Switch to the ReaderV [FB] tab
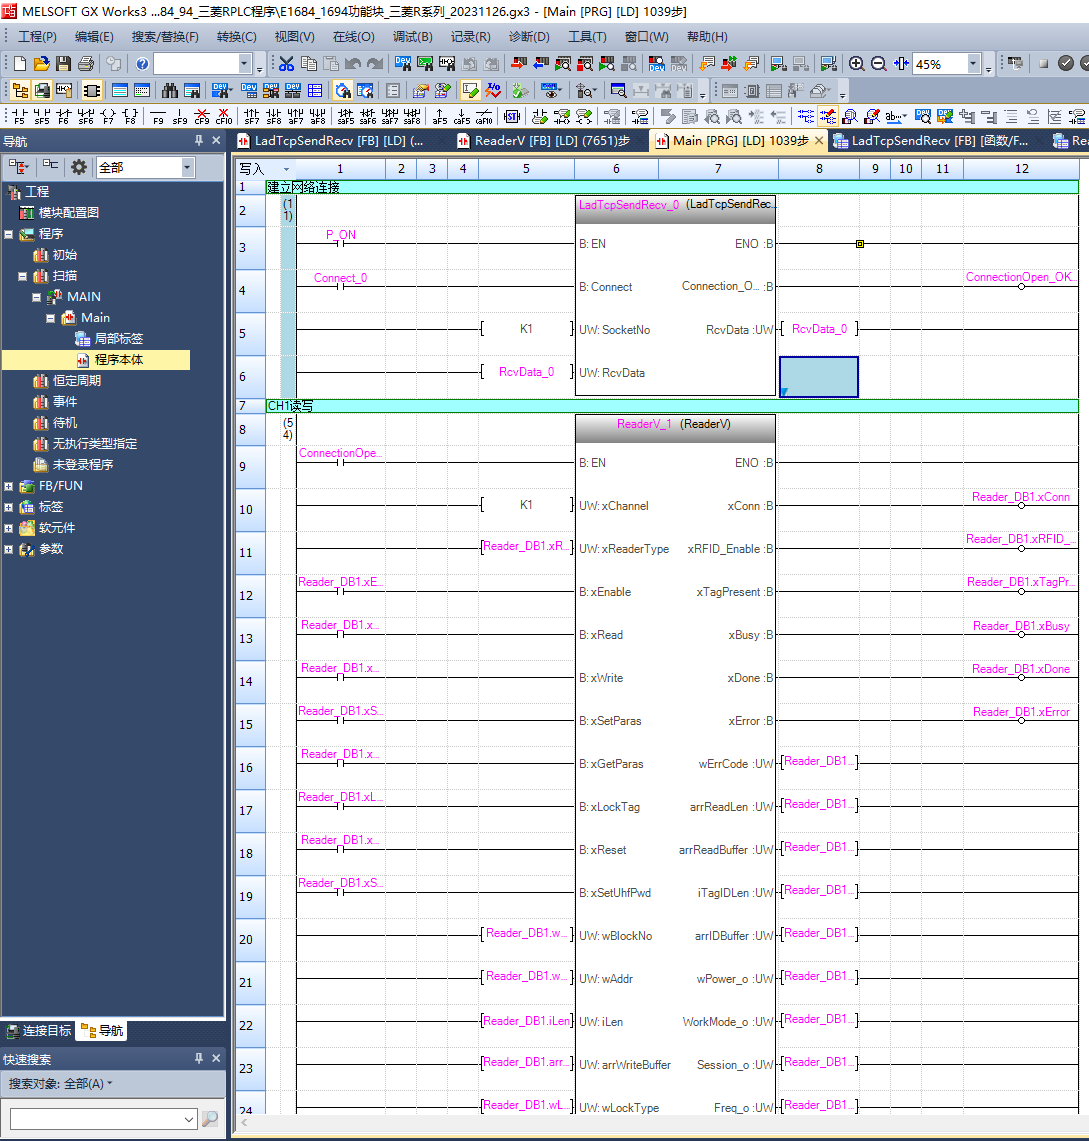Viewport: 1089px width, 1141px height. [x=543, y=141]
